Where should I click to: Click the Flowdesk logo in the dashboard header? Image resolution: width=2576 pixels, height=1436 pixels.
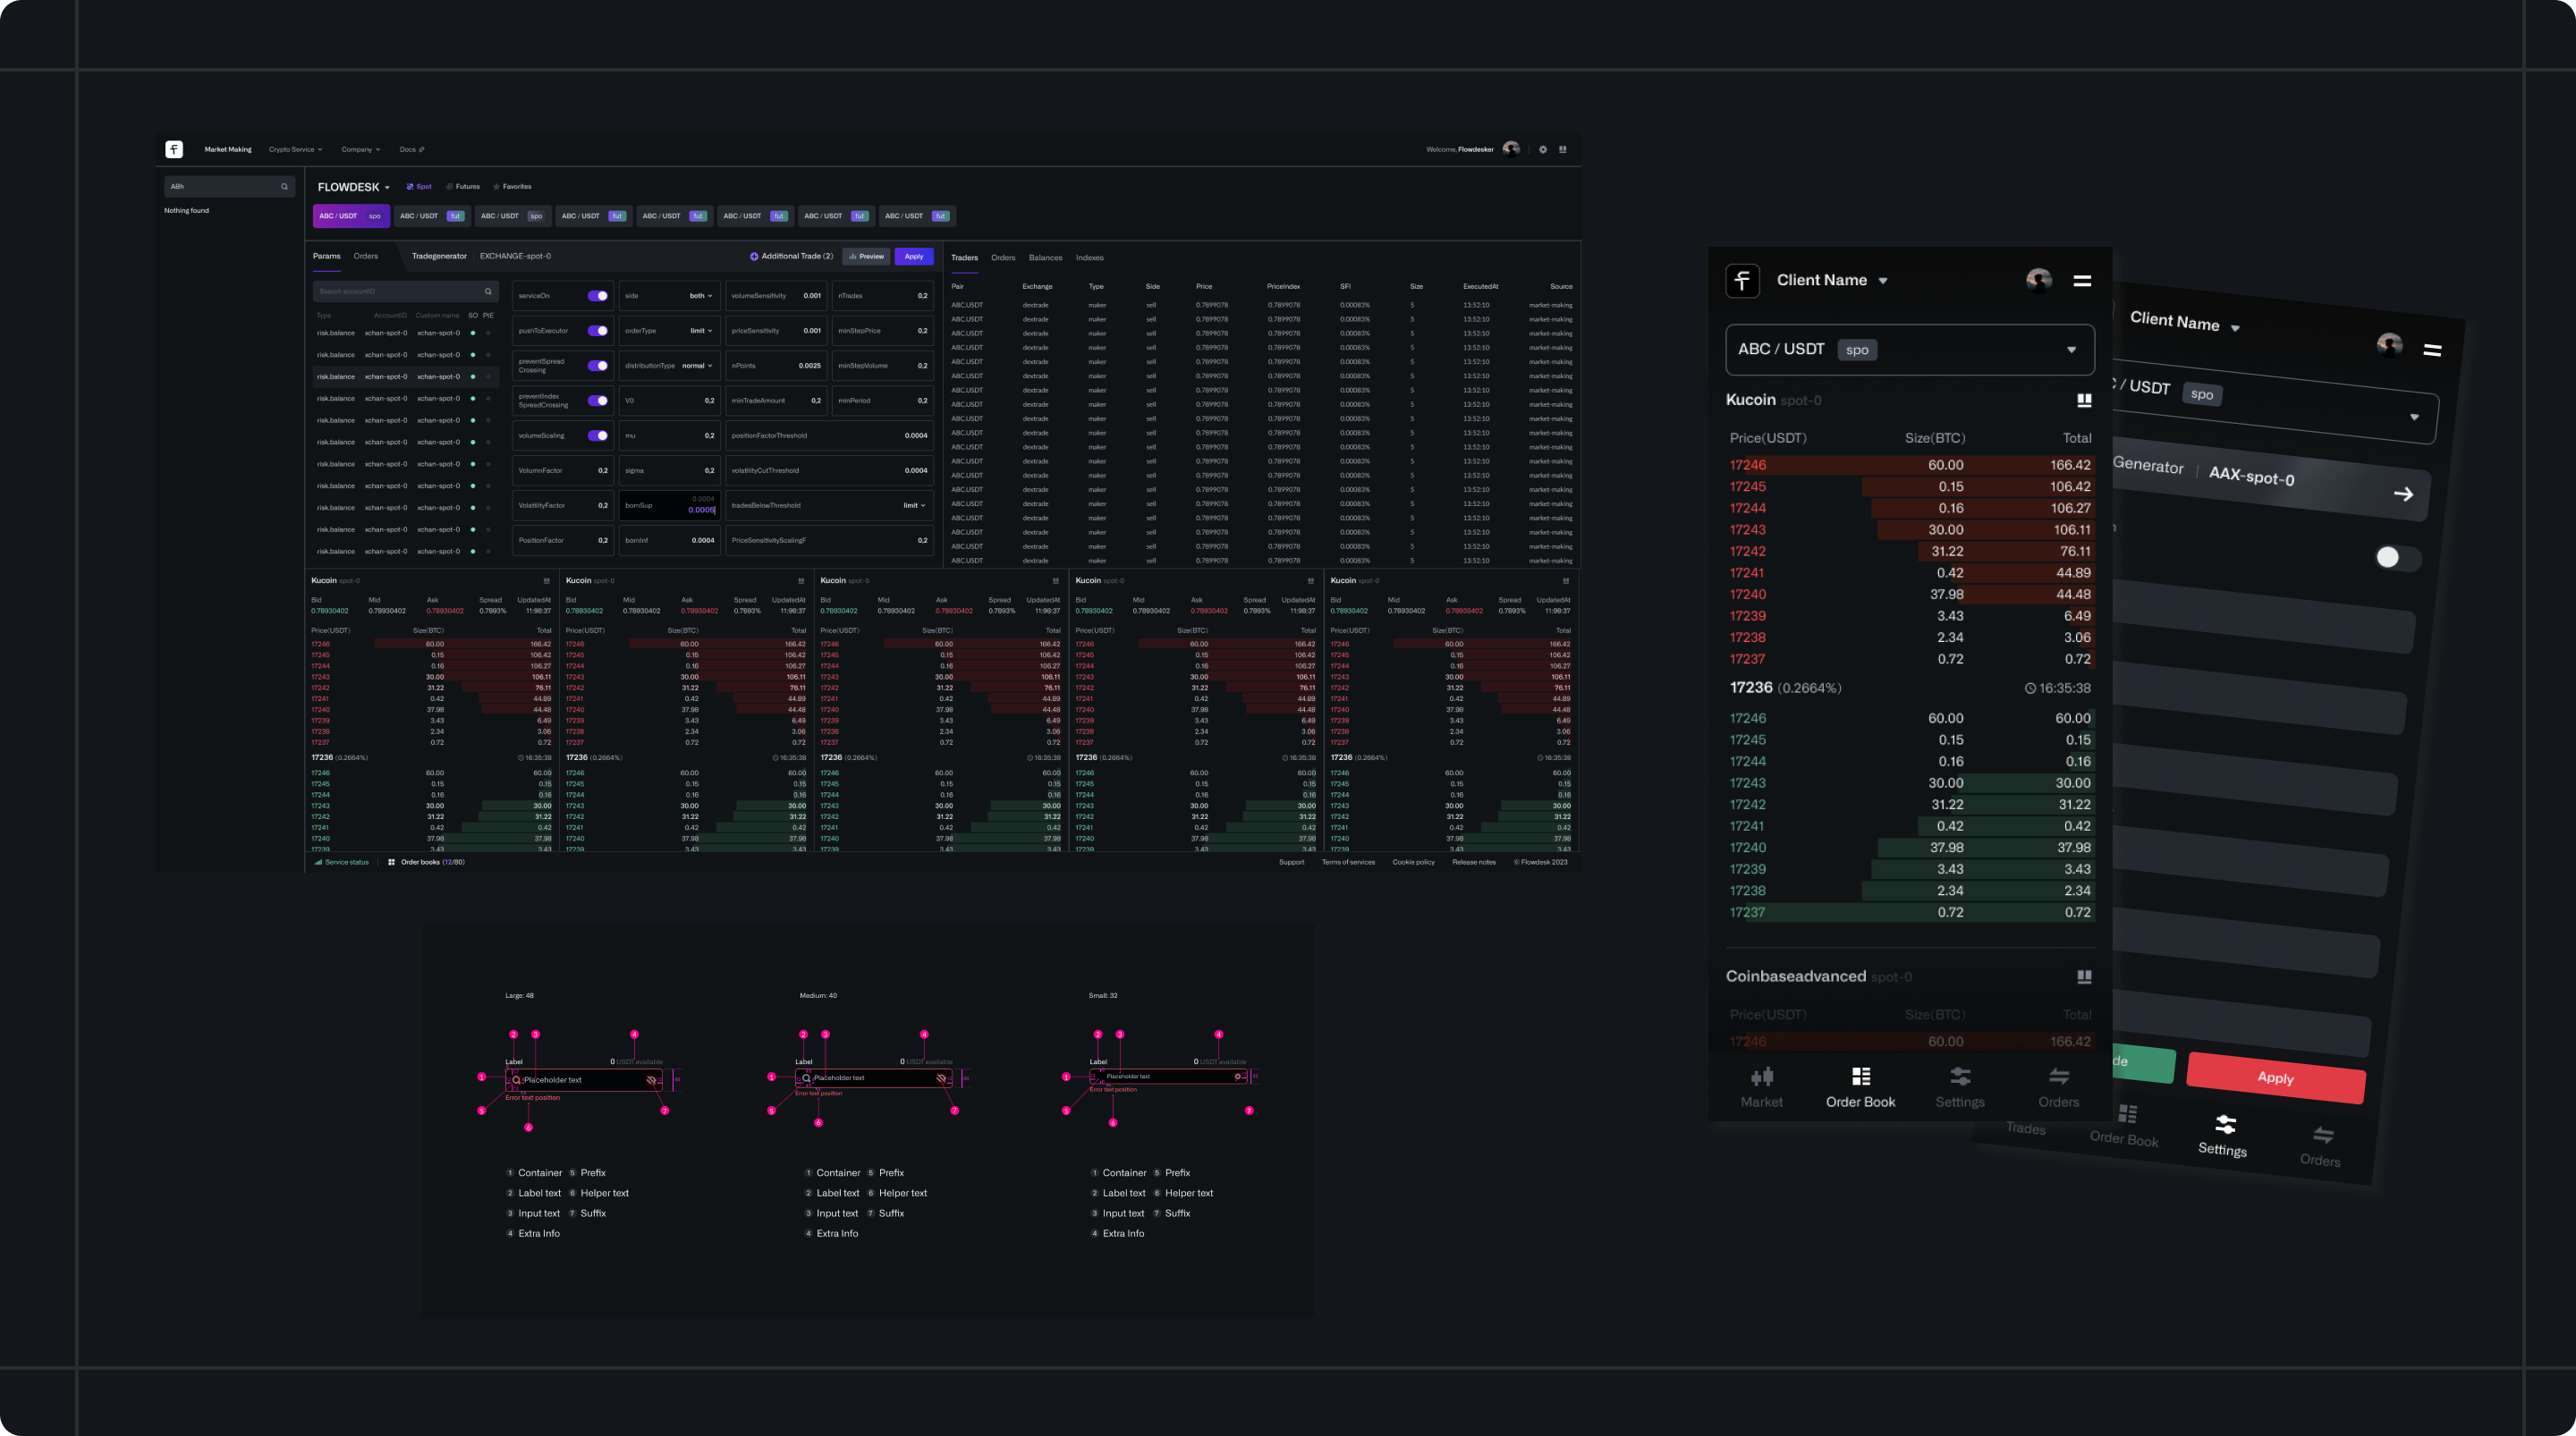click(174, 149)
